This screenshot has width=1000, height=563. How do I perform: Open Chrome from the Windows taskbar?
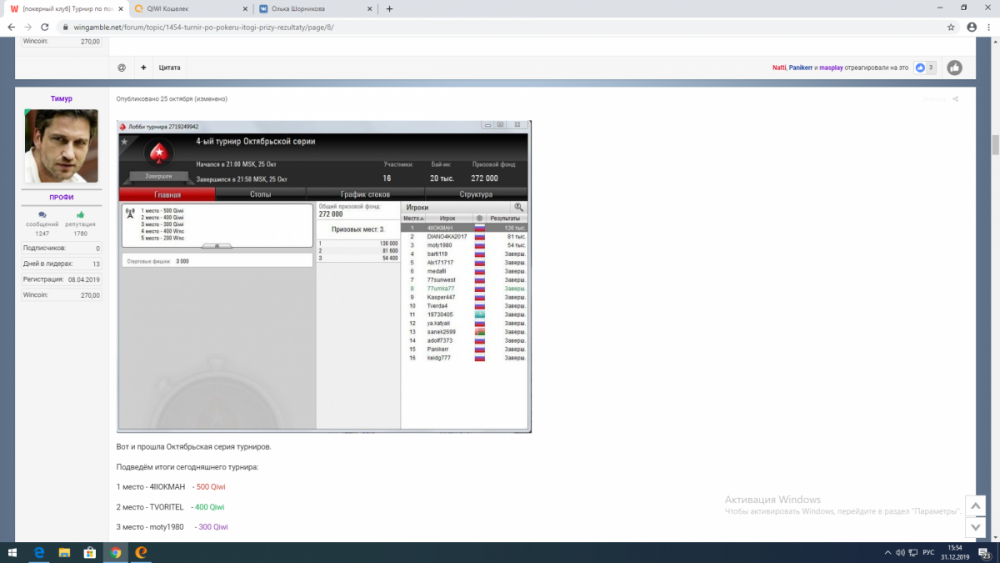point(116,552)
